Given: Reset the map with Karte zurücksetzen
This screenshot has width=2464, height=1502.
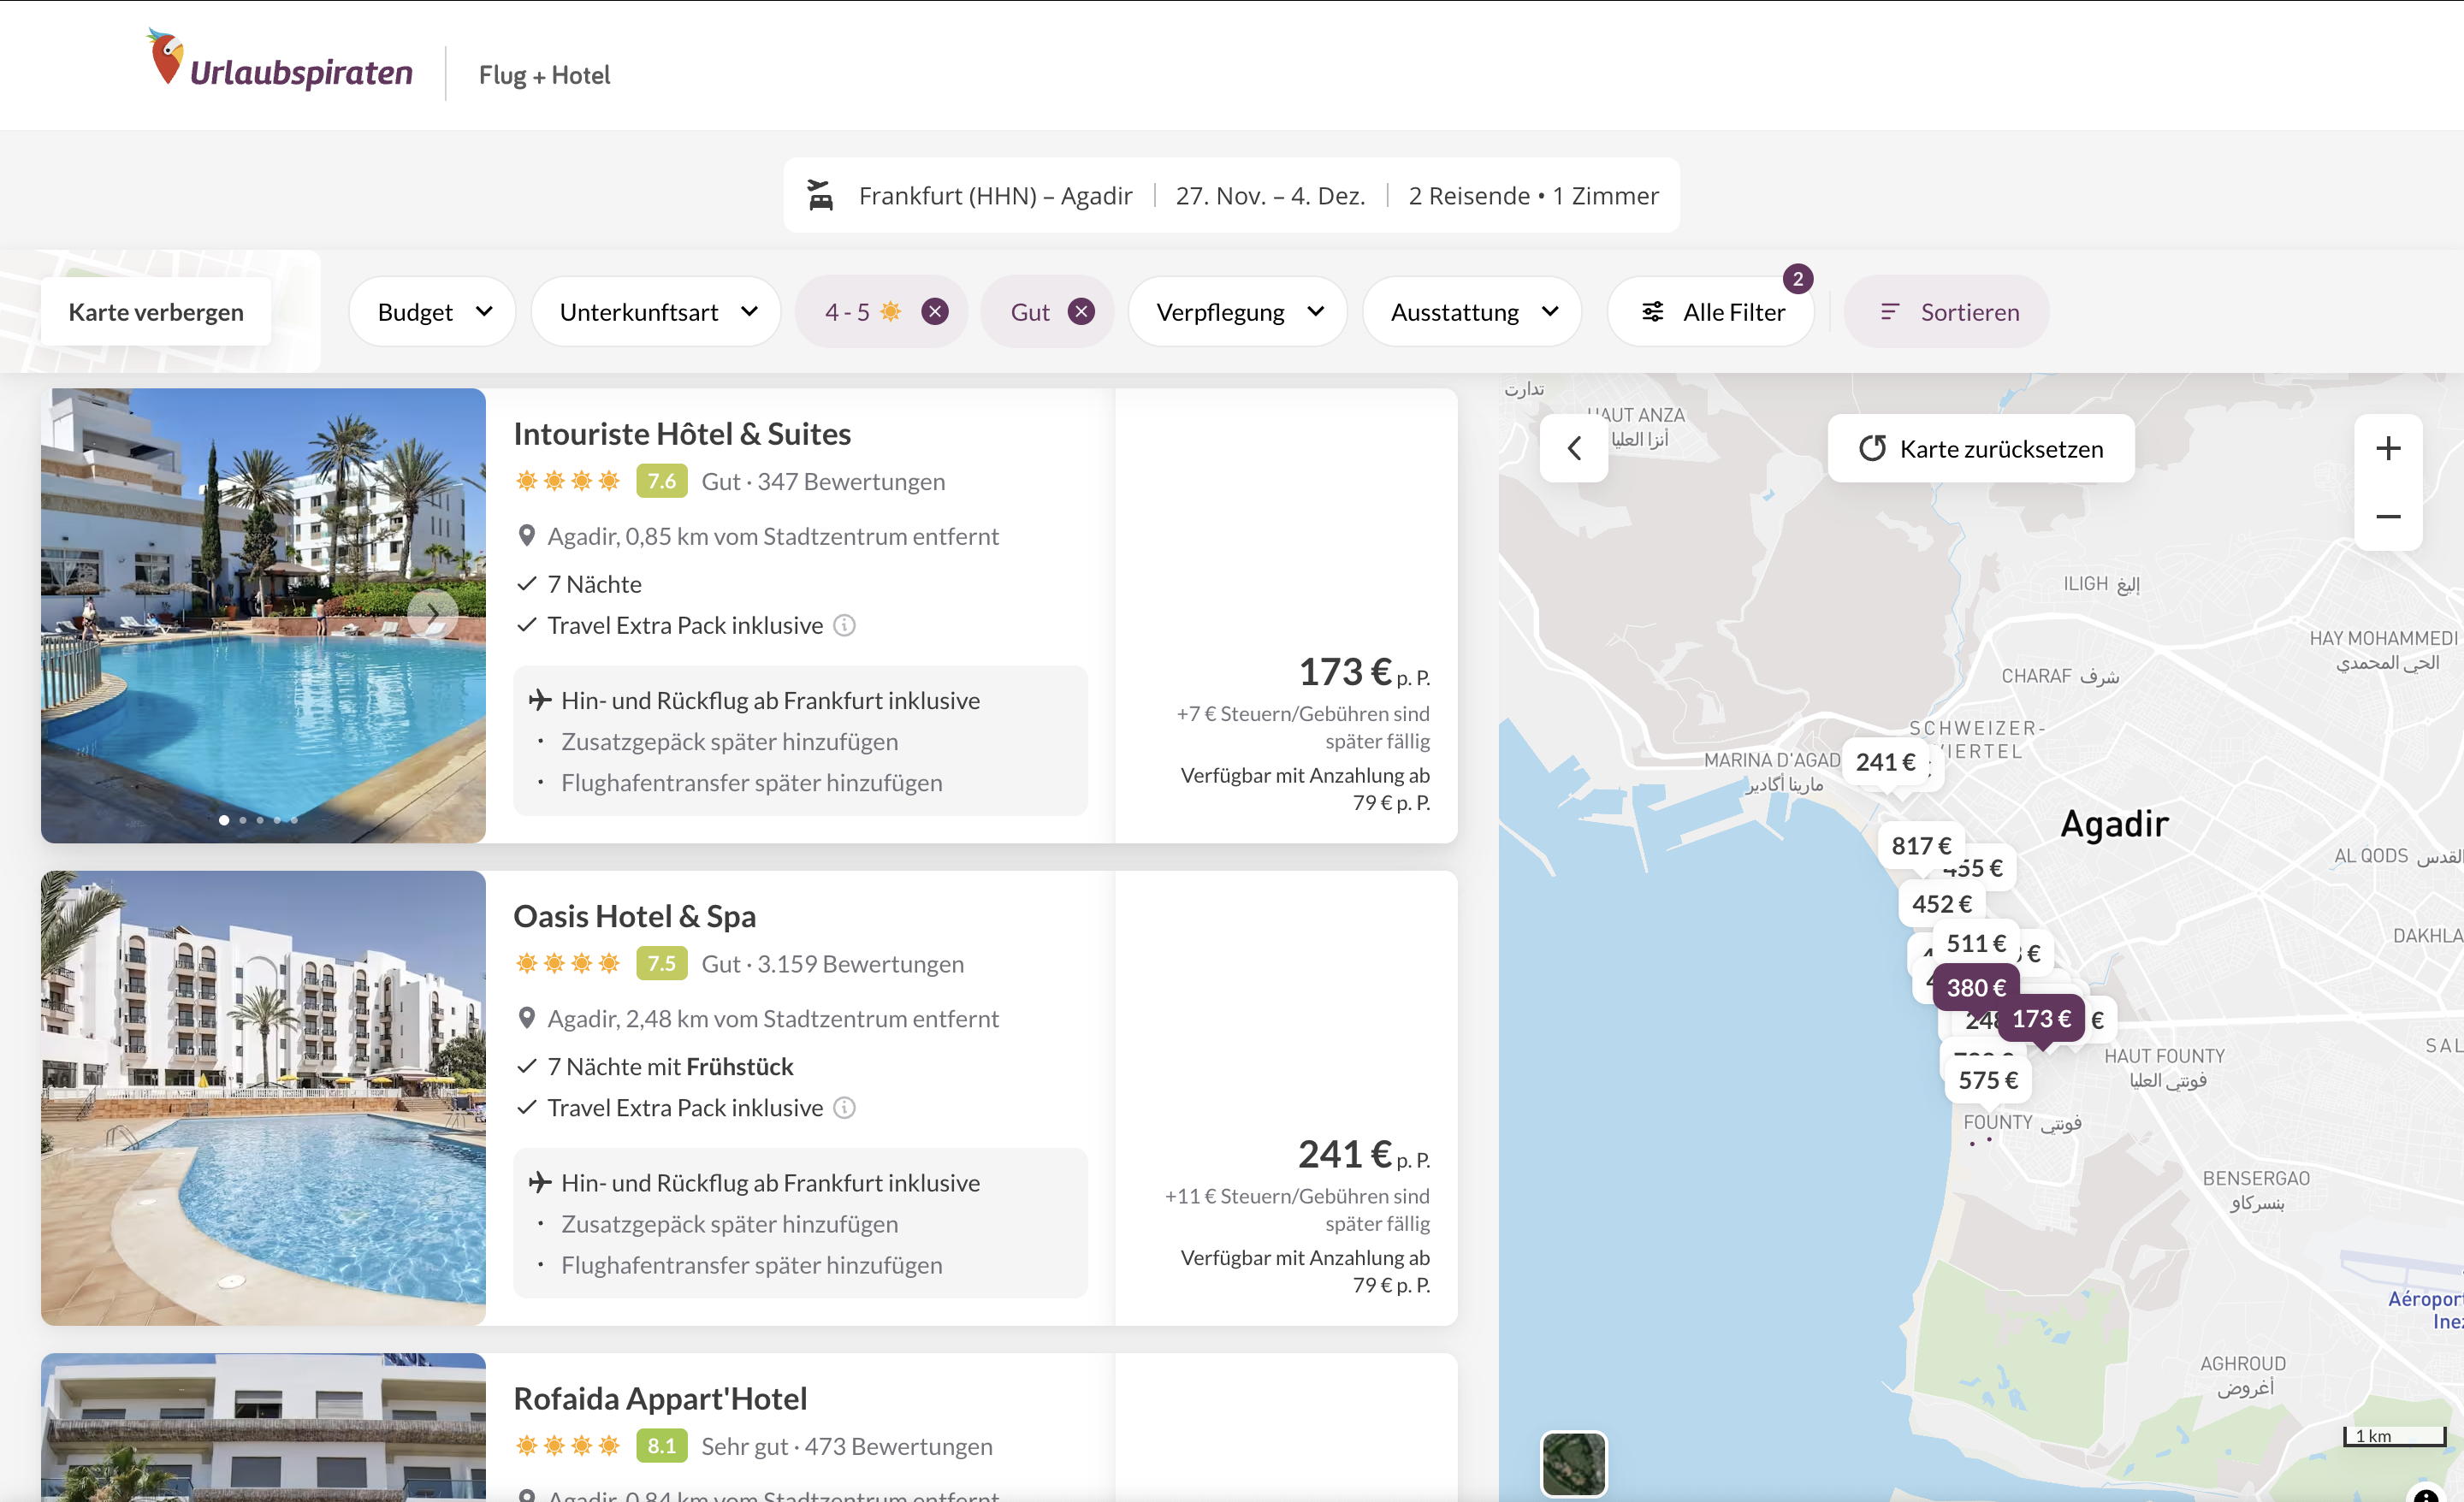Looking at the screenshot, I should pos(1980,449).
